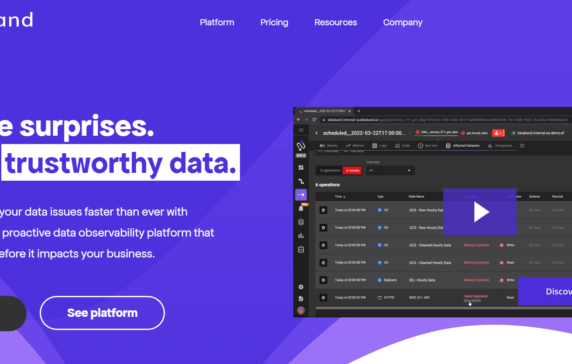Click the Databand logo at top left
Image resolution: width=572 pixels, height=364 pixels.
(16, 20)
